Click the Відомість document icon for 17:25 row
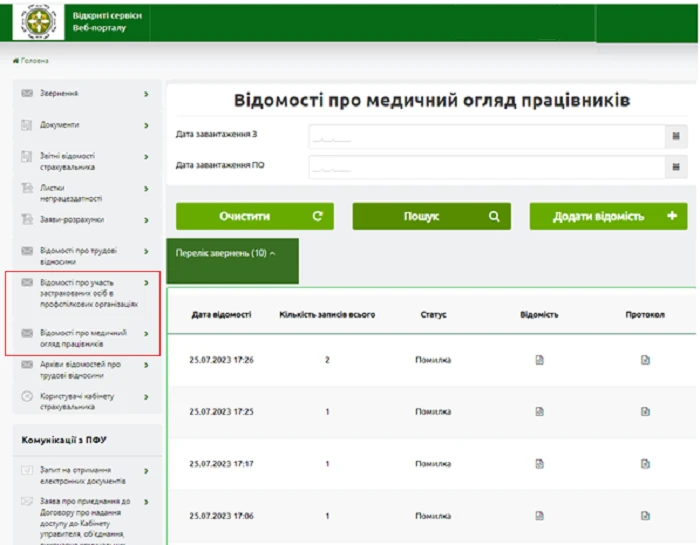Screen dimensions: 700x545 tap(539, 412)
